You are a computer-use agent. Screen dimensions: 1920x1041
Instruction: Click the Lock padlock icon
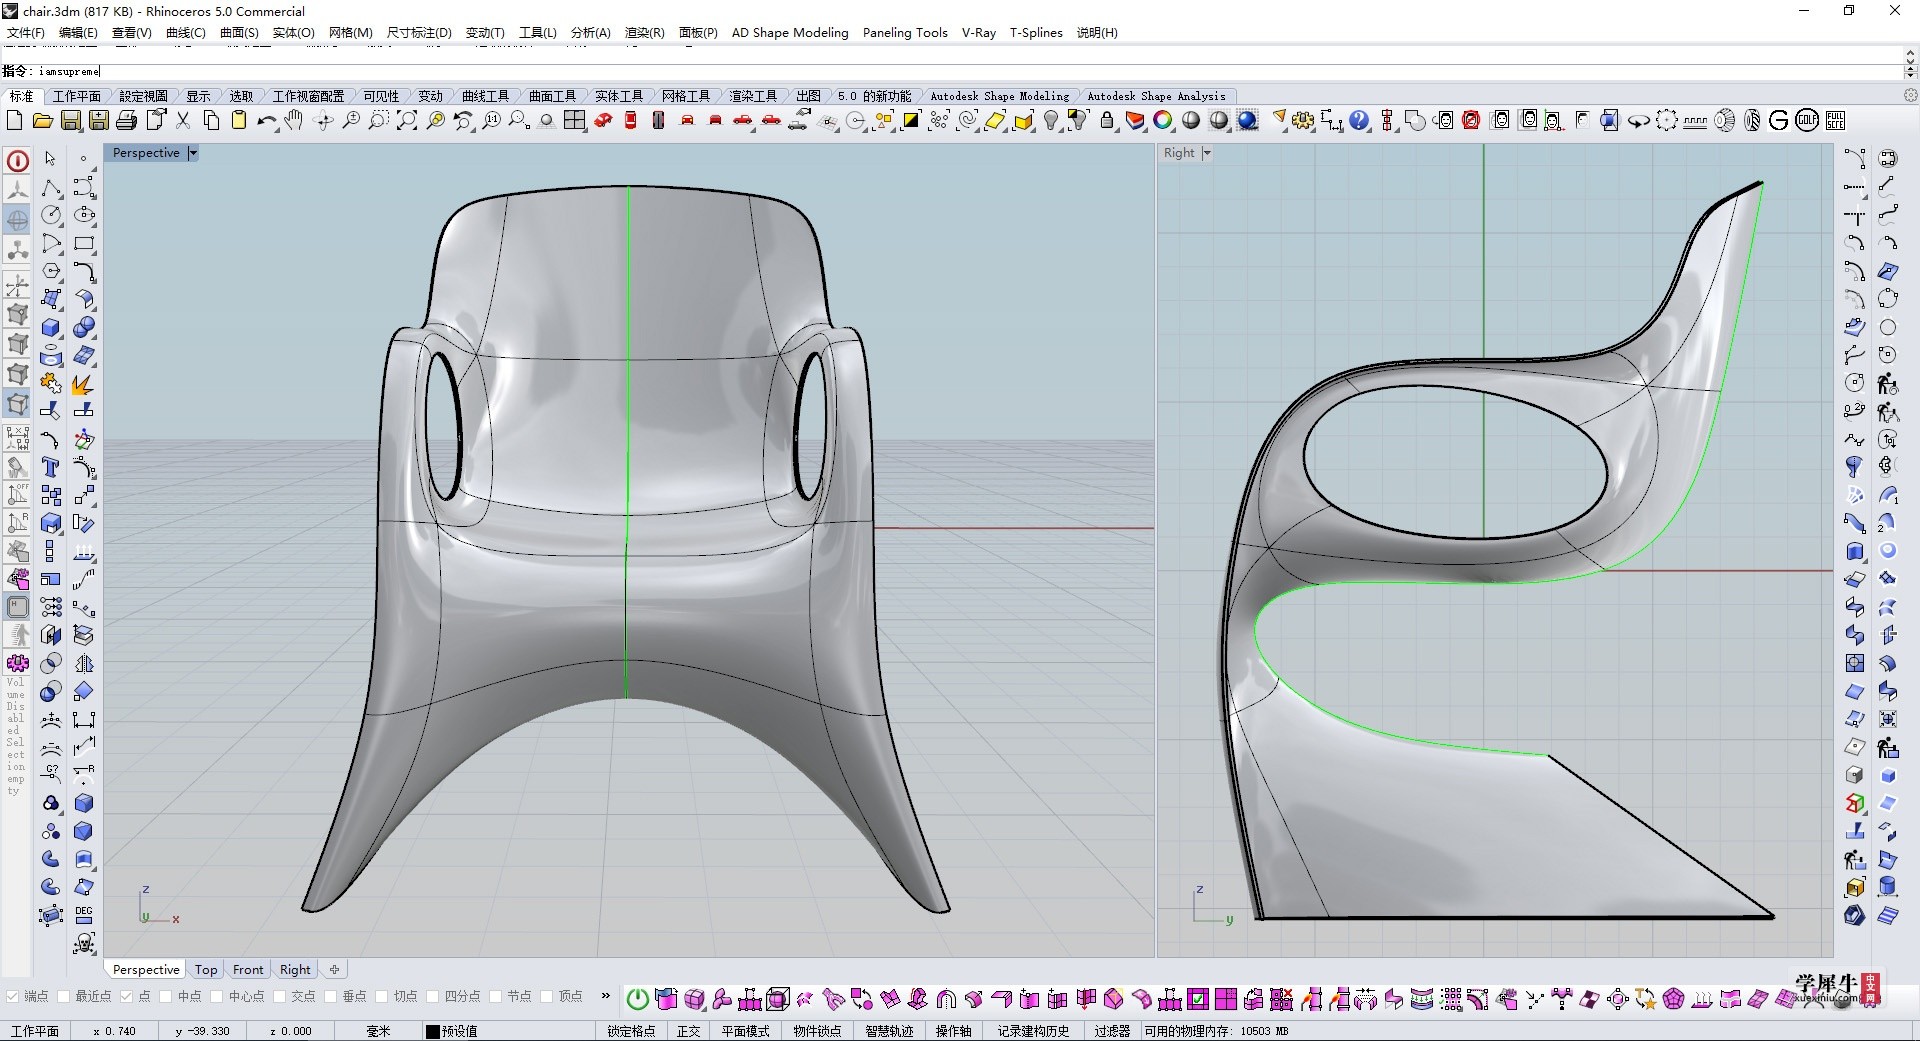pyautogui.click(x=1107, y=121)
